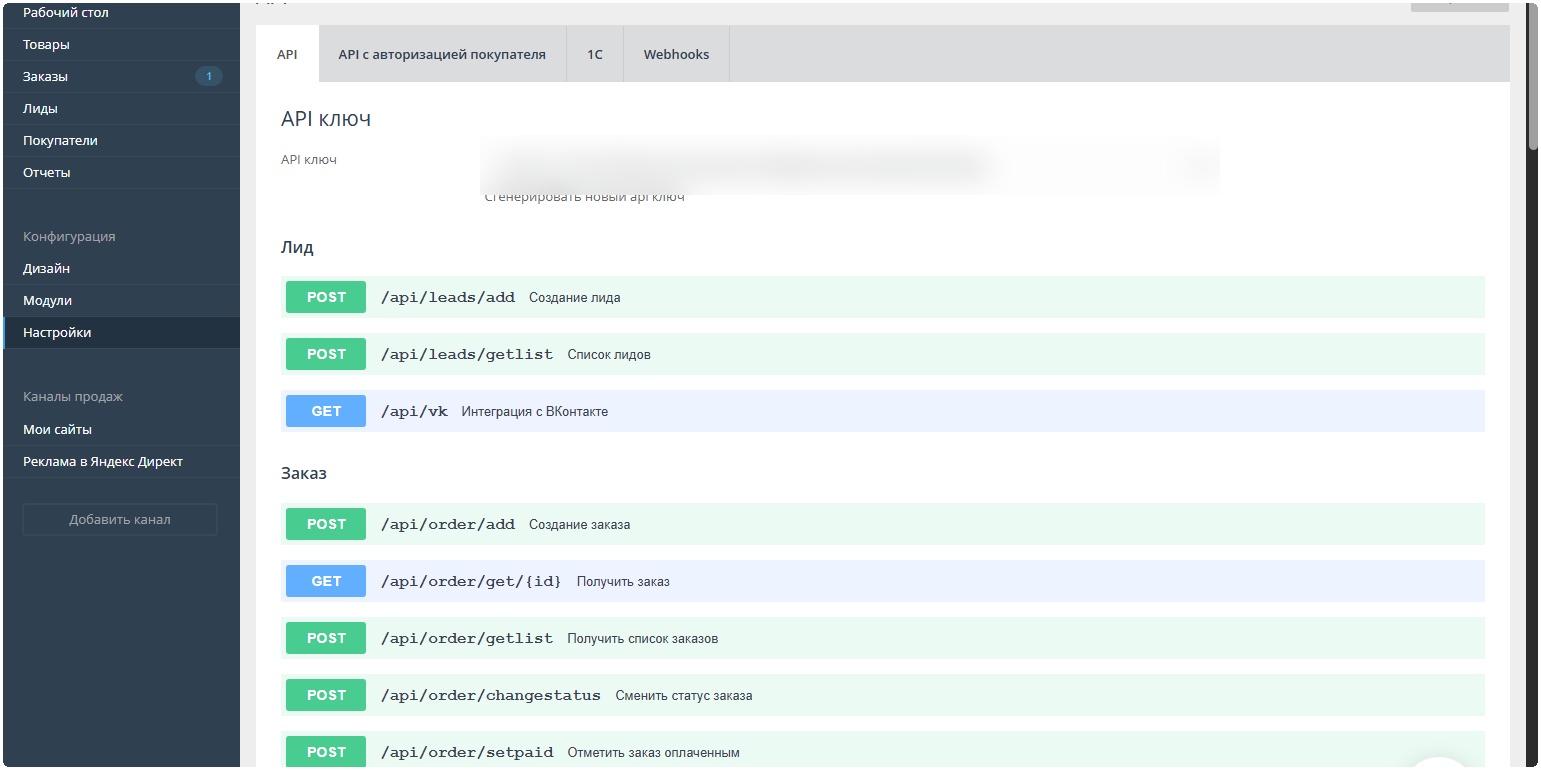This screenshot has width=1541, height=770.
Task: Open the Заказы section in sidebar
Action: pyautogui.click(x=46, y=77)
